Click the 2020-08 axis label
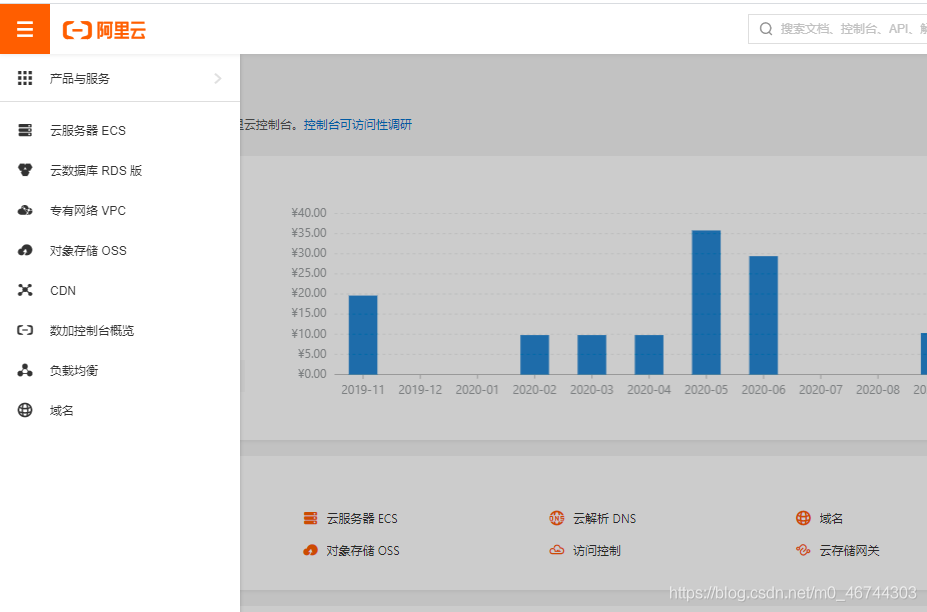The width and height of the screenshot is (927, 612). (x=878, y=390)
